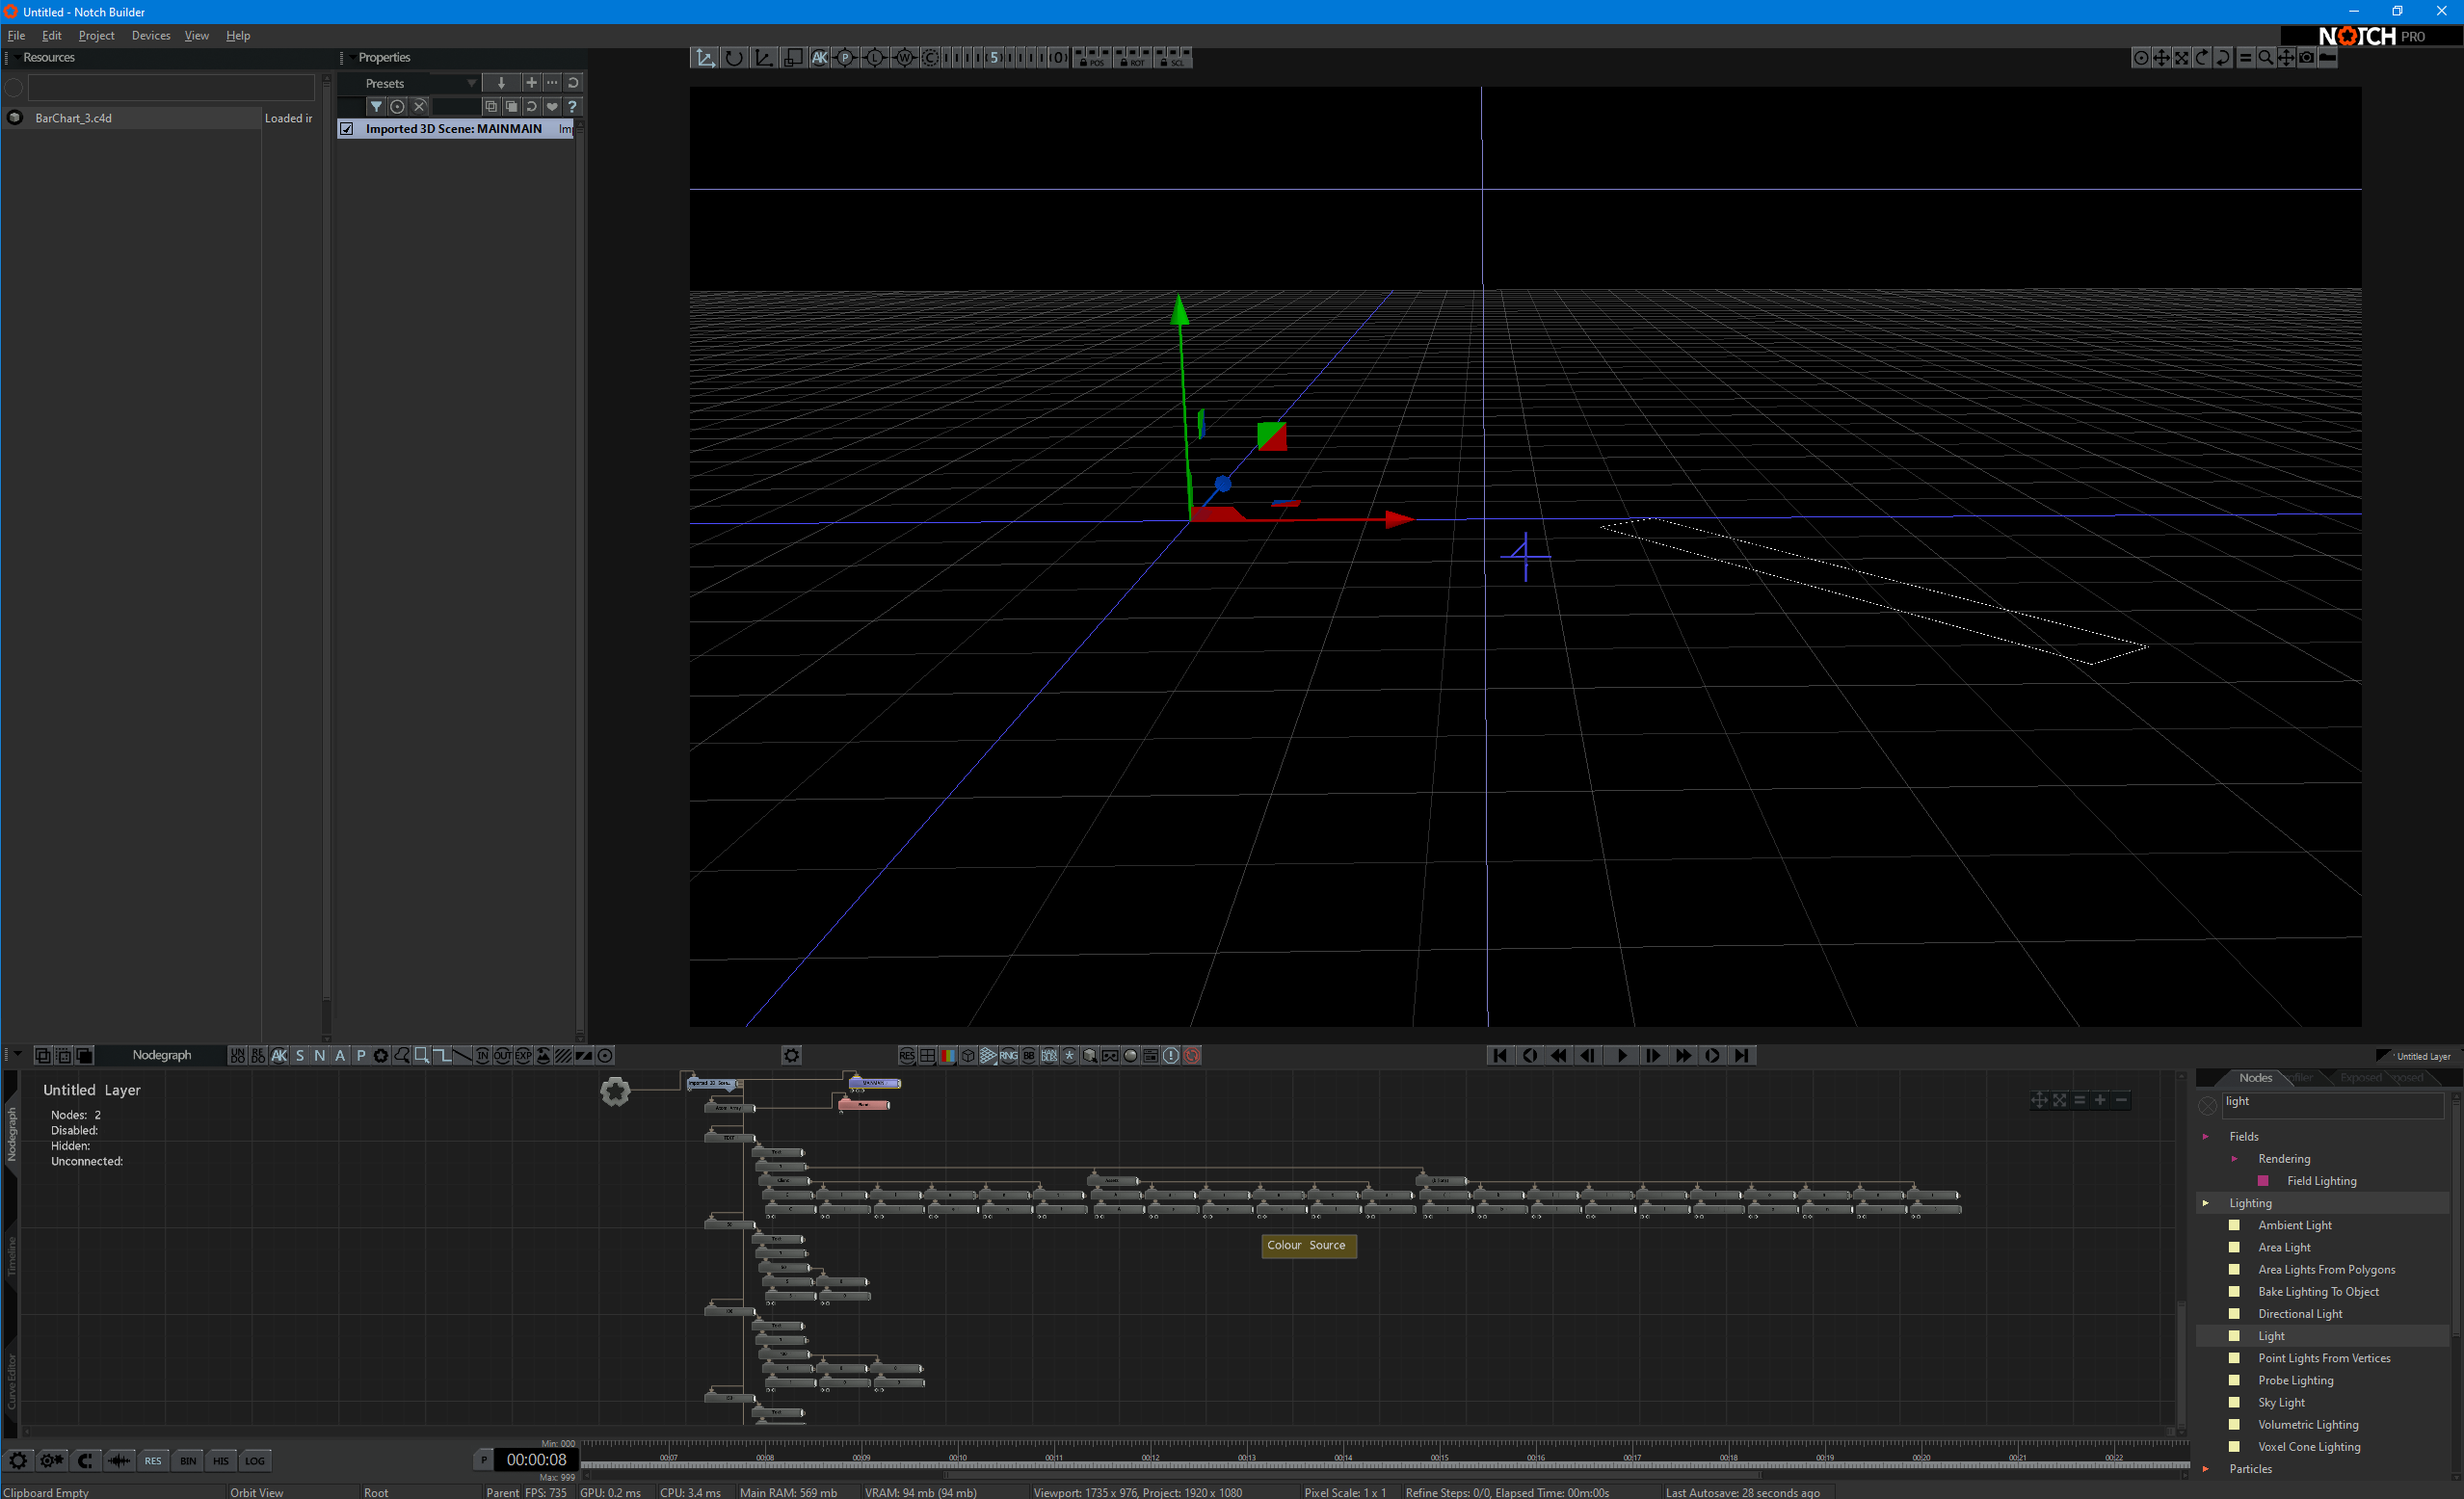Click the viewport orbit target icon
Image resolution: width=2464 pixels, height=1499 pixels.
[2141, 58]
